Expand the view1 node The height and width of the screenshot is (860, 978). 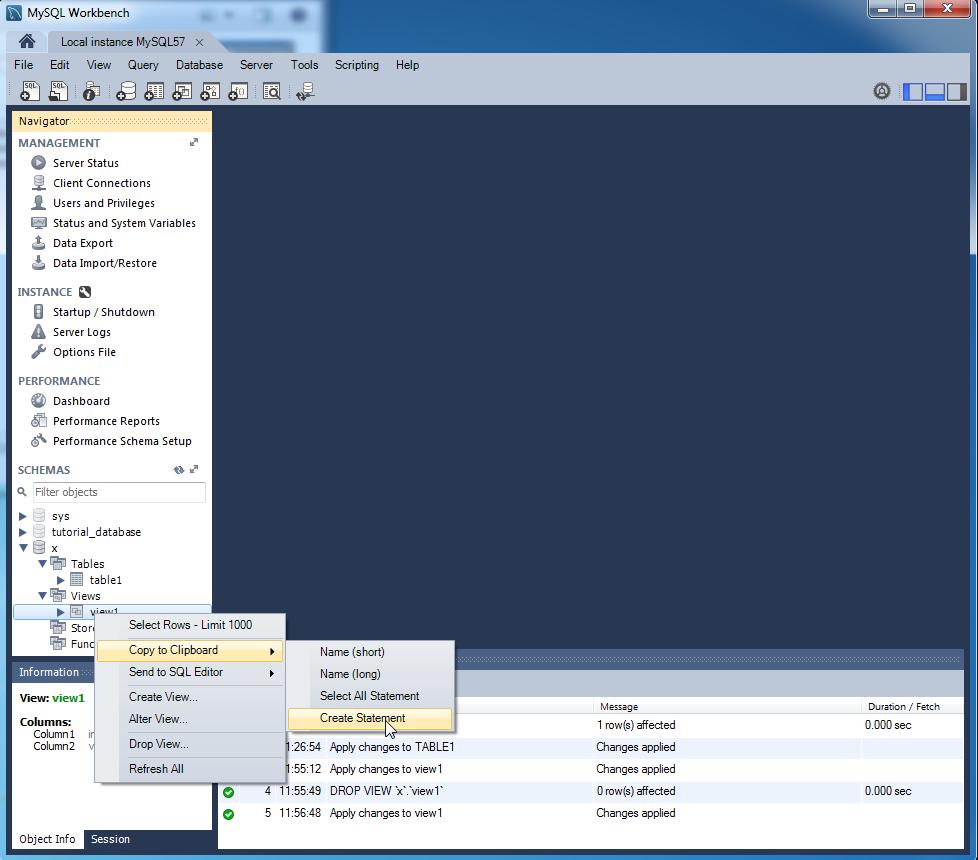click(61, 612)
